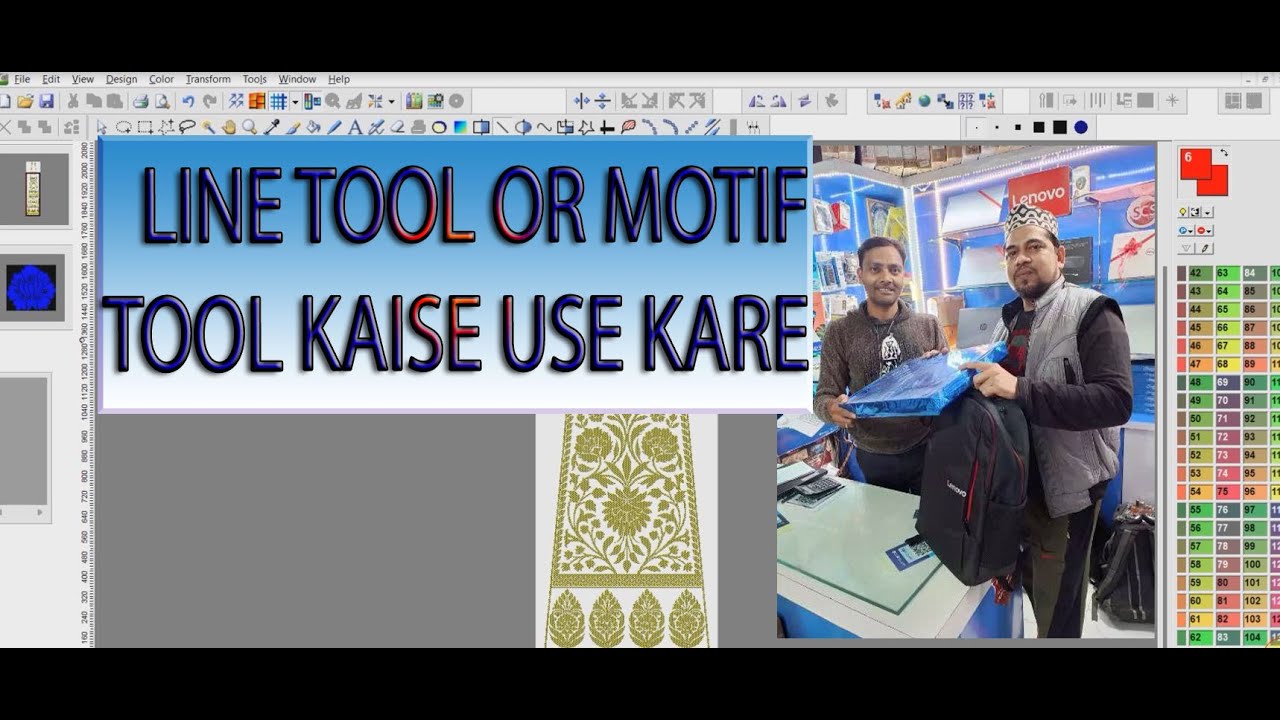Open the Transform menu

click(x=208, y=79)
